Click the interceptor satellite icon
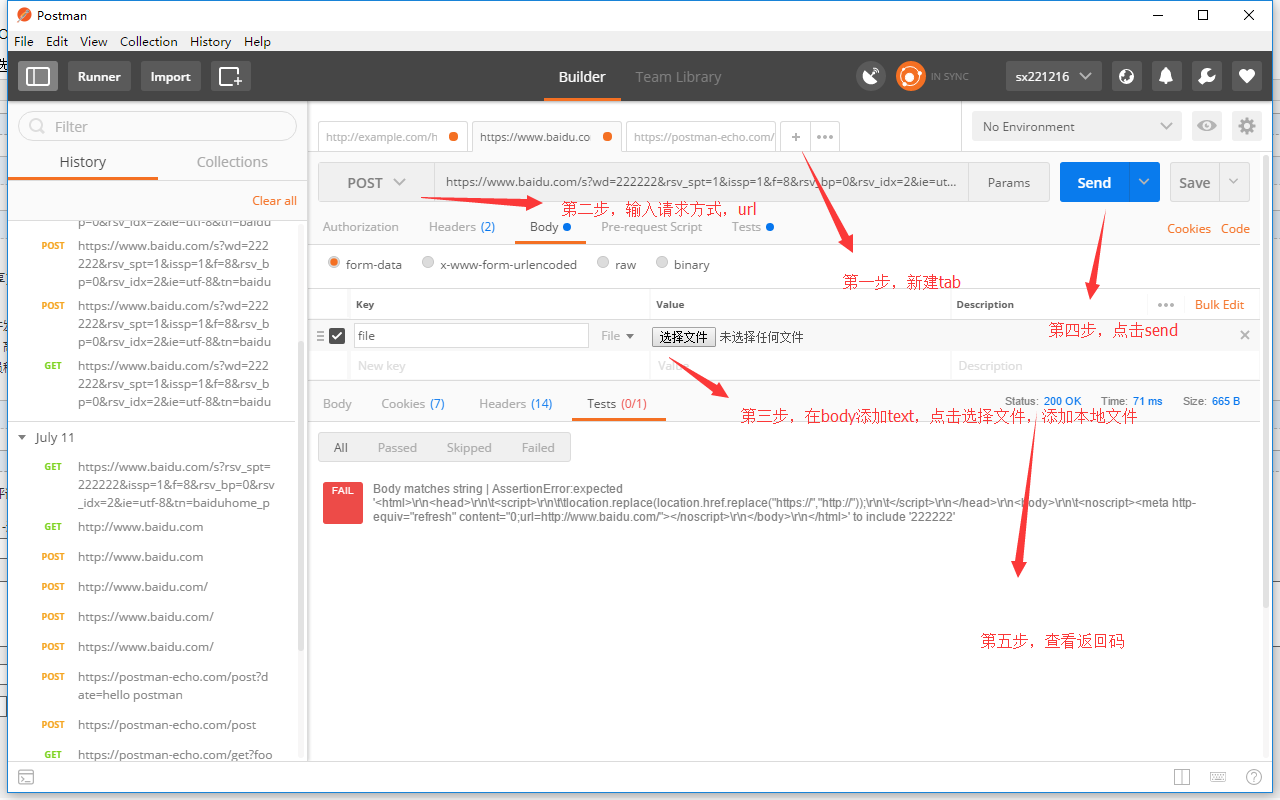 (871, 76)
